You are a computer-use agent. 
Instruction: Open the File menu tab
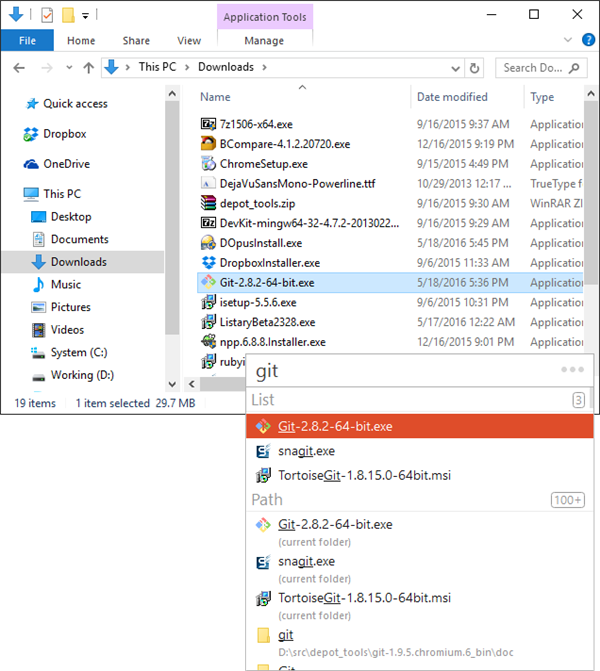point(27,41)
